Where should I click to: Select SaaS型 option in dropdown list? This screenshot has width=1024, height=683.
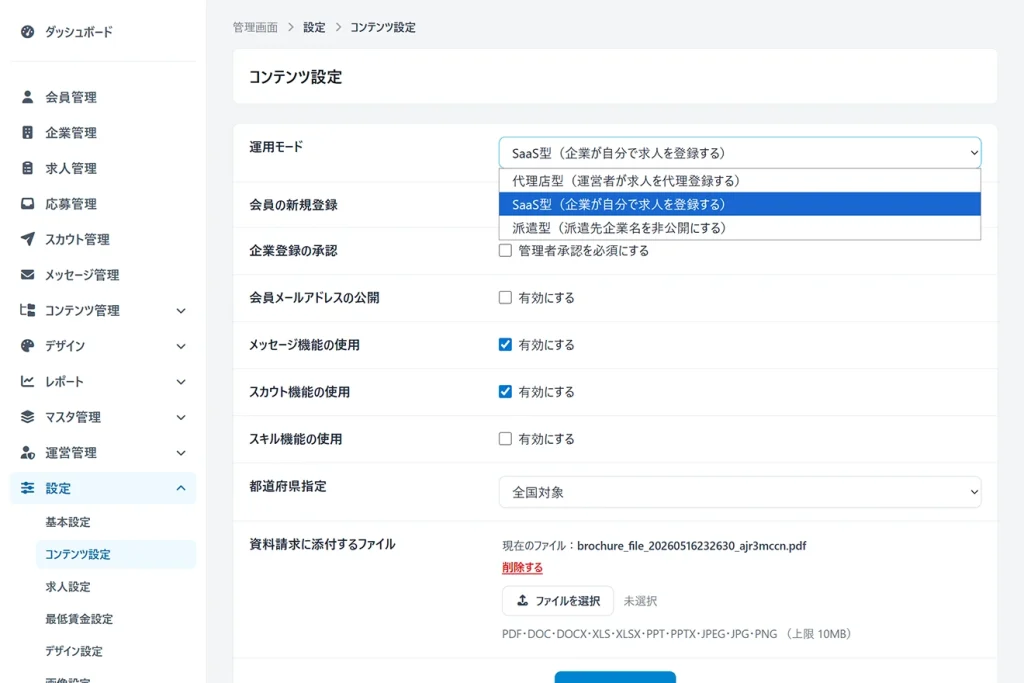point(739,204)
